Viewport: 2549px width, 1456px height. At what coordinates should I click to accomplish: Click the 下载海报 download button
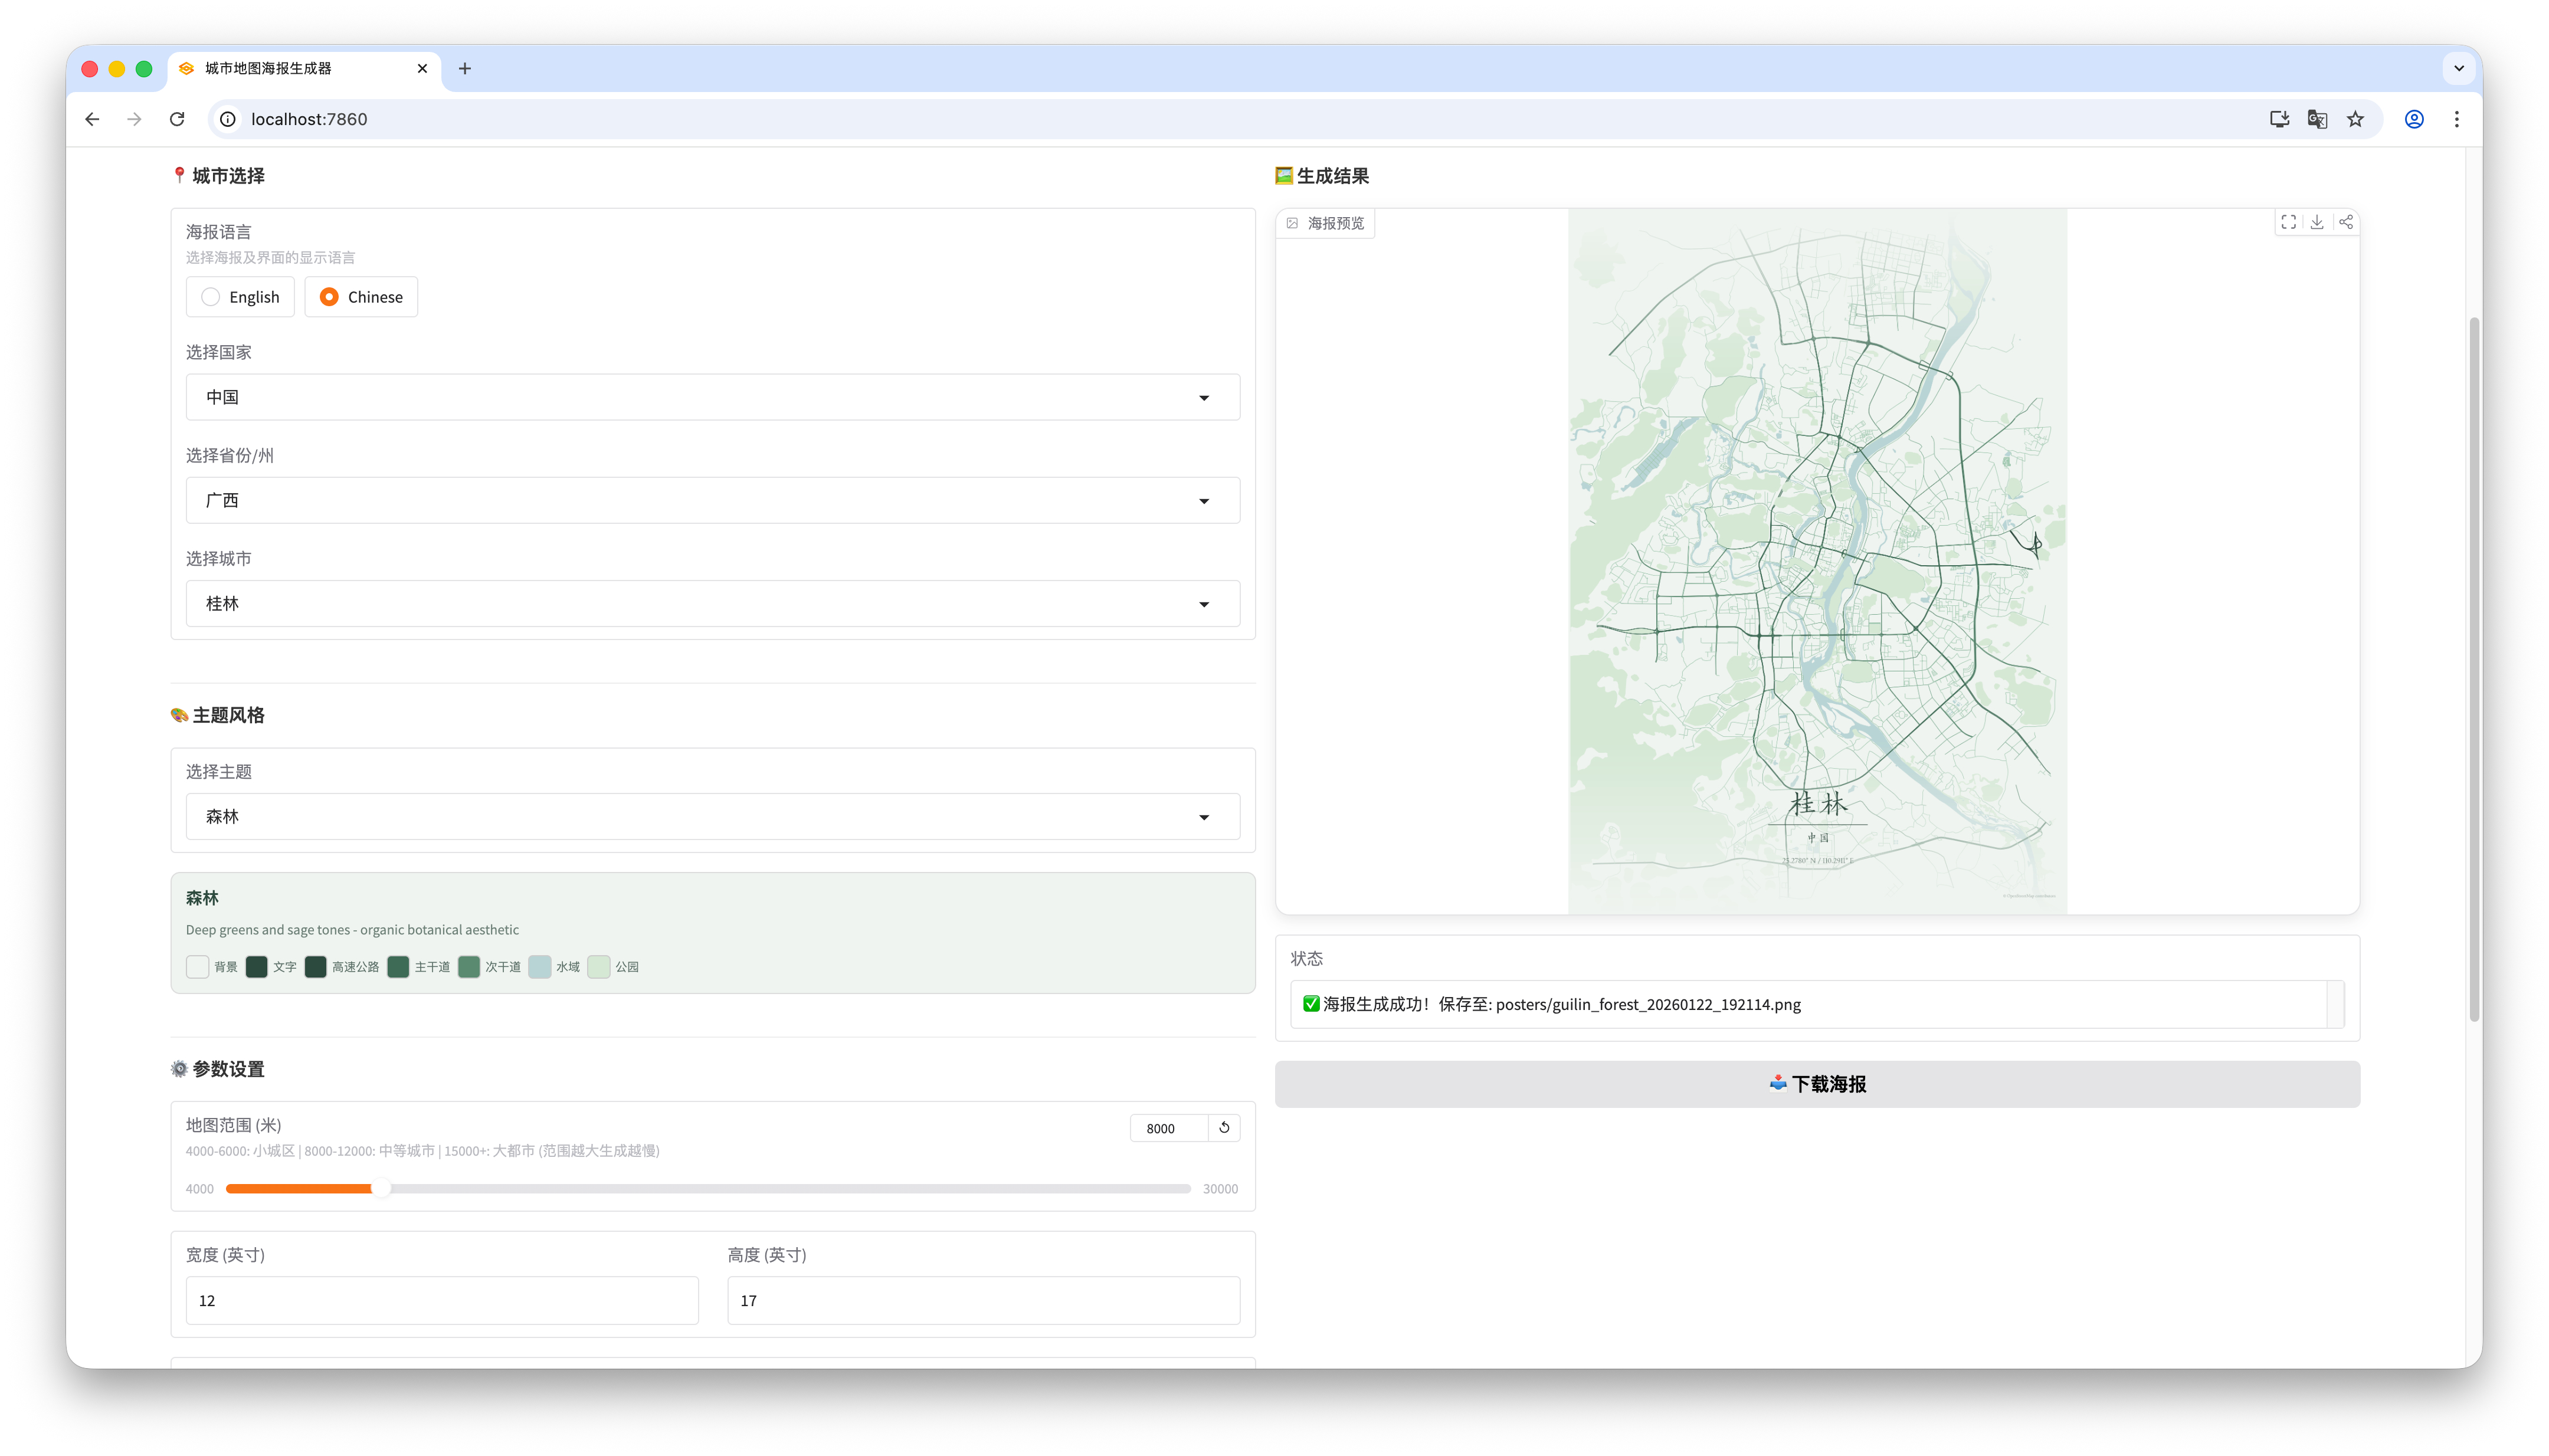click(x=1817, y=1084)
